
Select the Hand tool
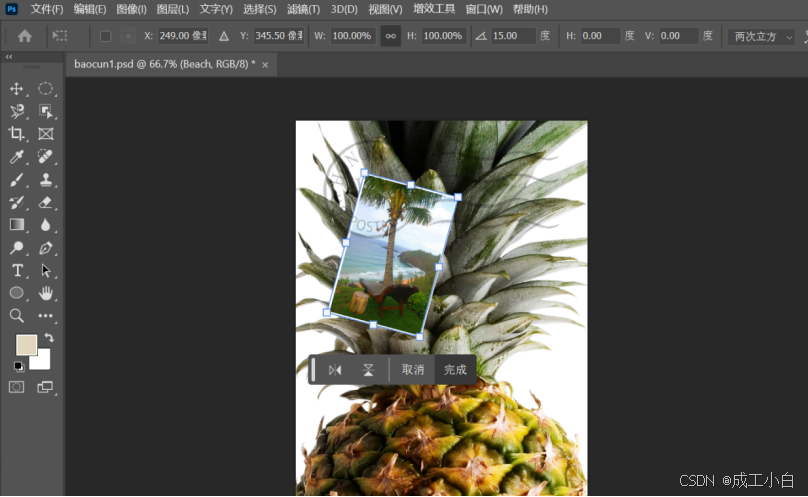pyautogui.click(x=45, y=293)
